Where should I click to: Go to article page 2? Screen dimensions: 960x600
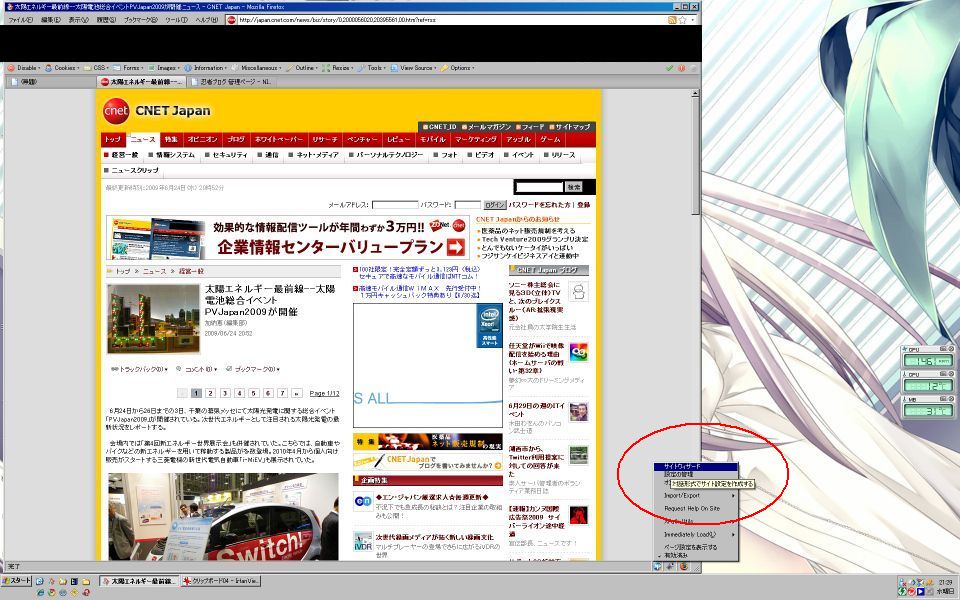210,393
